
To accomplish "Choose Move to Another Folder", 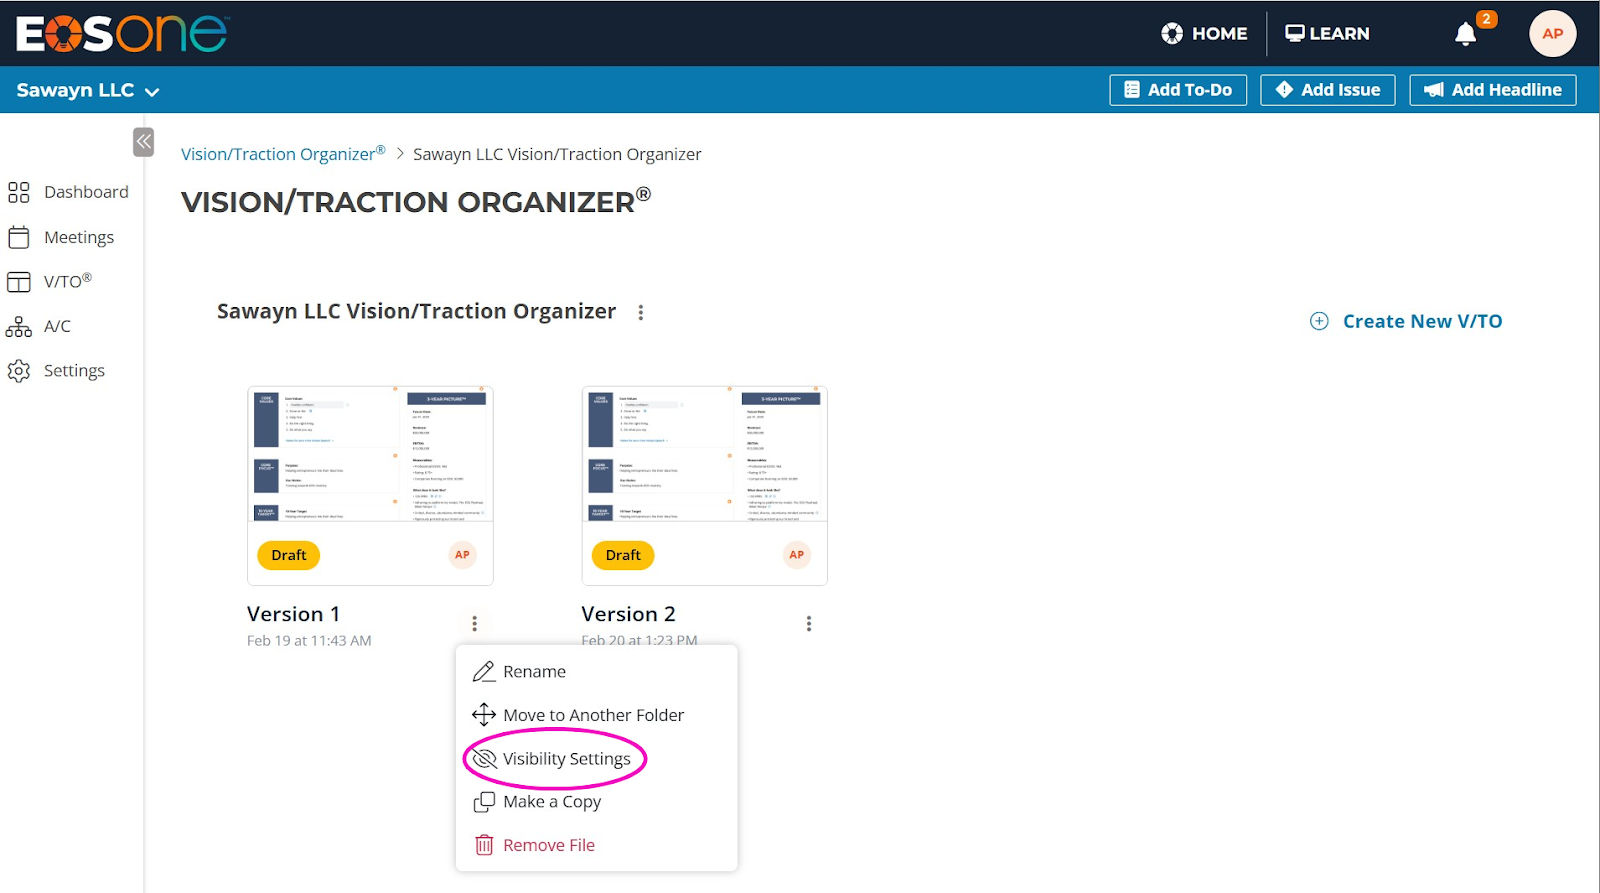I will [x=597, y=715].
